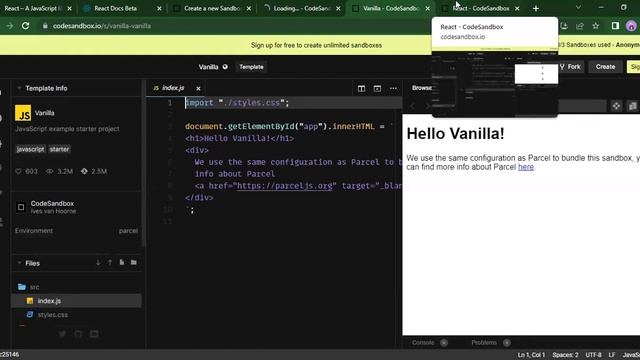640x360 pixels.
Task: Click the chat icon next to GitHub
Action: 94,334
